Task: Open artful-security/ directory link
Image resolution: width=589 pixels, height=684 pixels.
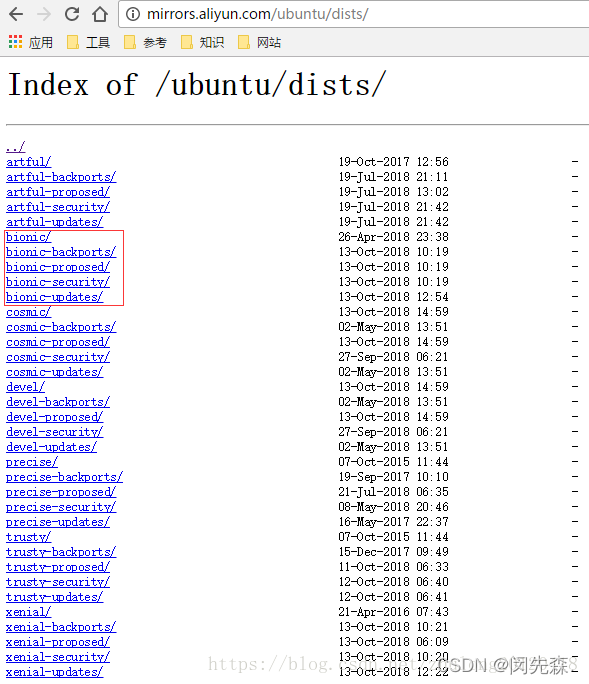Action: 58,207
